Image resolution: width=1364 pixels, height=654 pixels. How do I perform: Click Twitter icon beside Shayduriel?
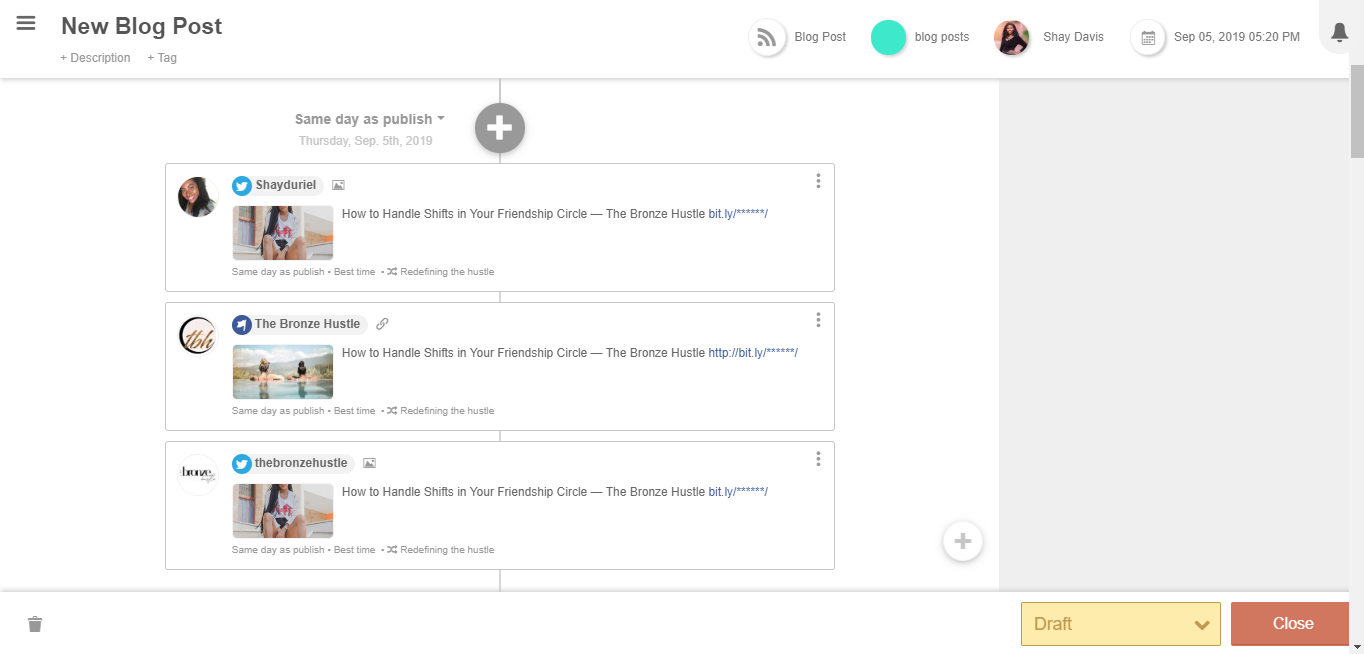pyautogui.click(x=242, y=185)
